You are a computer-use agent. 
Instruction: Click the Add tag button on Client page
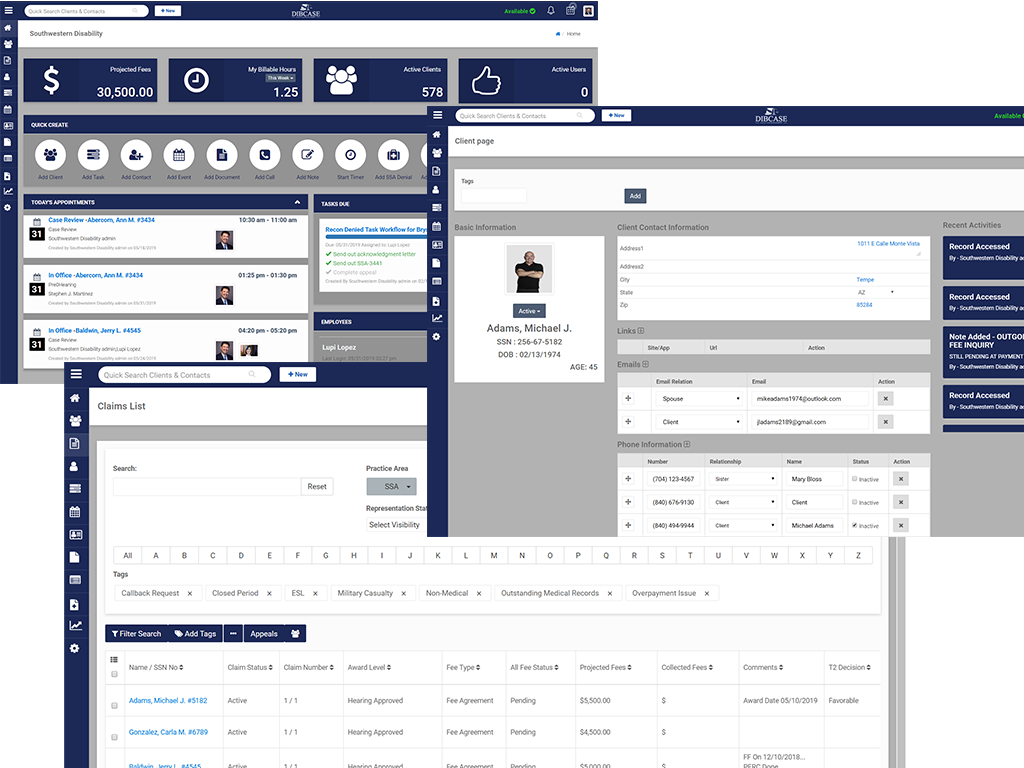[635, 196]
